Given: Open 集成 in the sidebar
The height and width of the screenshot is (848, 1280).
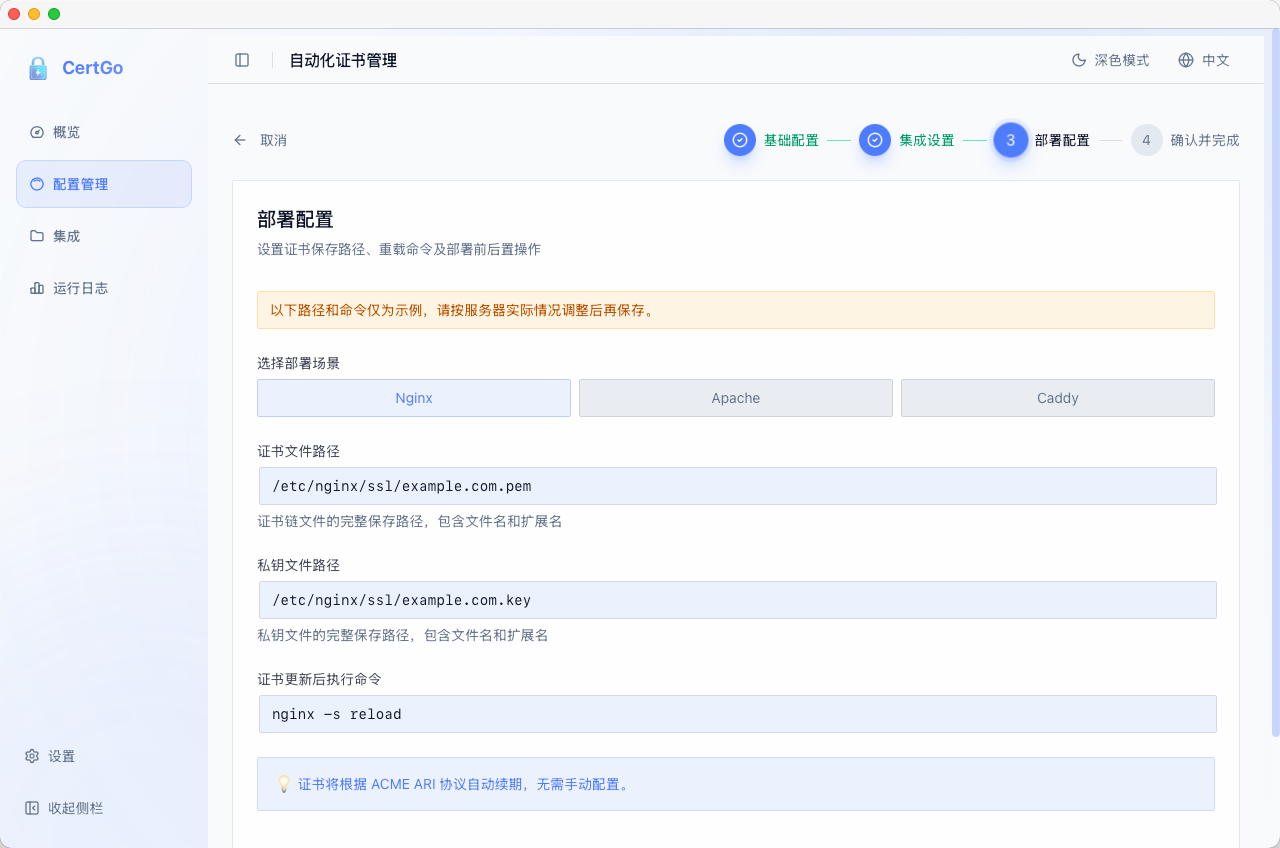Looking at the screenshot, I should coord(104,236).
